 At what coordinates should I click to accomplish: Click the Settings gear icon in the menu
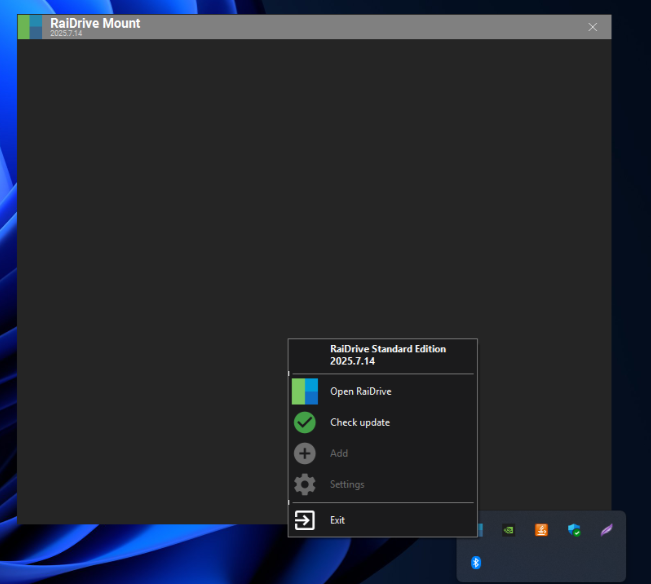click(x=305, y=484)
